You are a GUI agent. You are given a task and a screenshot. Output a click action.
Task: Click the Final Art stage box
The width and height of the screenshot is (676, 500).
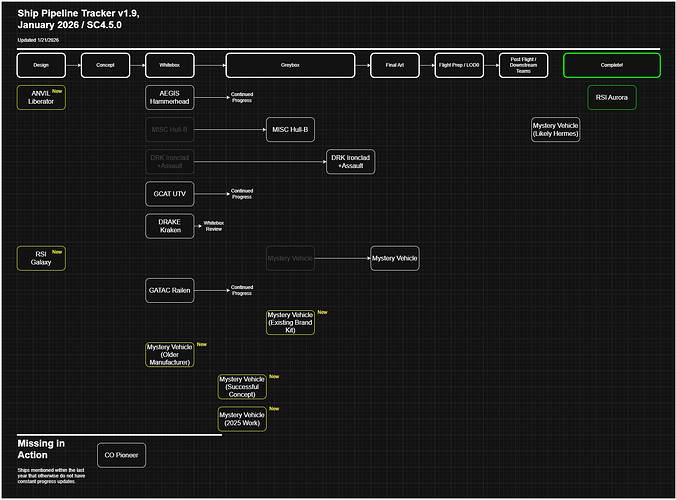pos(395,66)
